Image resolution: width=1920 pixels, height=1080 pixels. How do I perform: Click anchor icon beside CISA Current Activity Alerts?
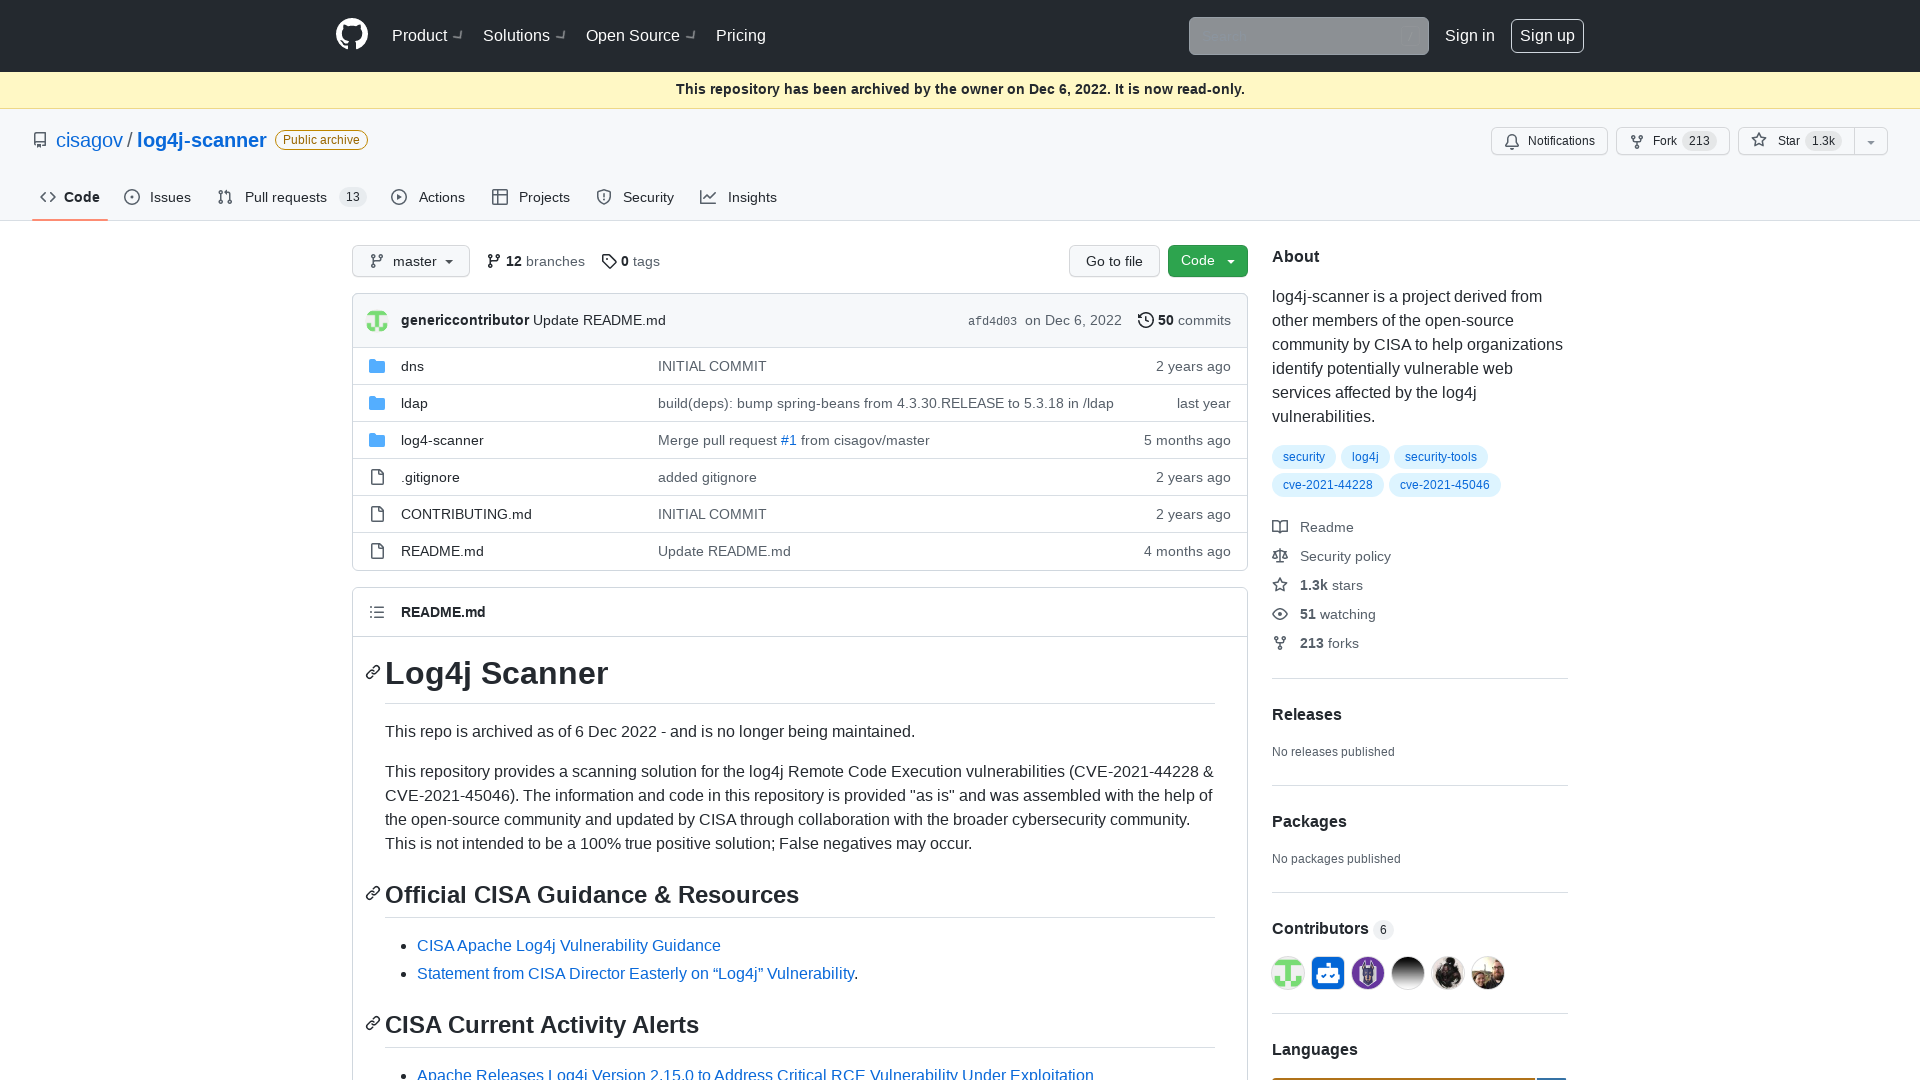[373, 1023]
